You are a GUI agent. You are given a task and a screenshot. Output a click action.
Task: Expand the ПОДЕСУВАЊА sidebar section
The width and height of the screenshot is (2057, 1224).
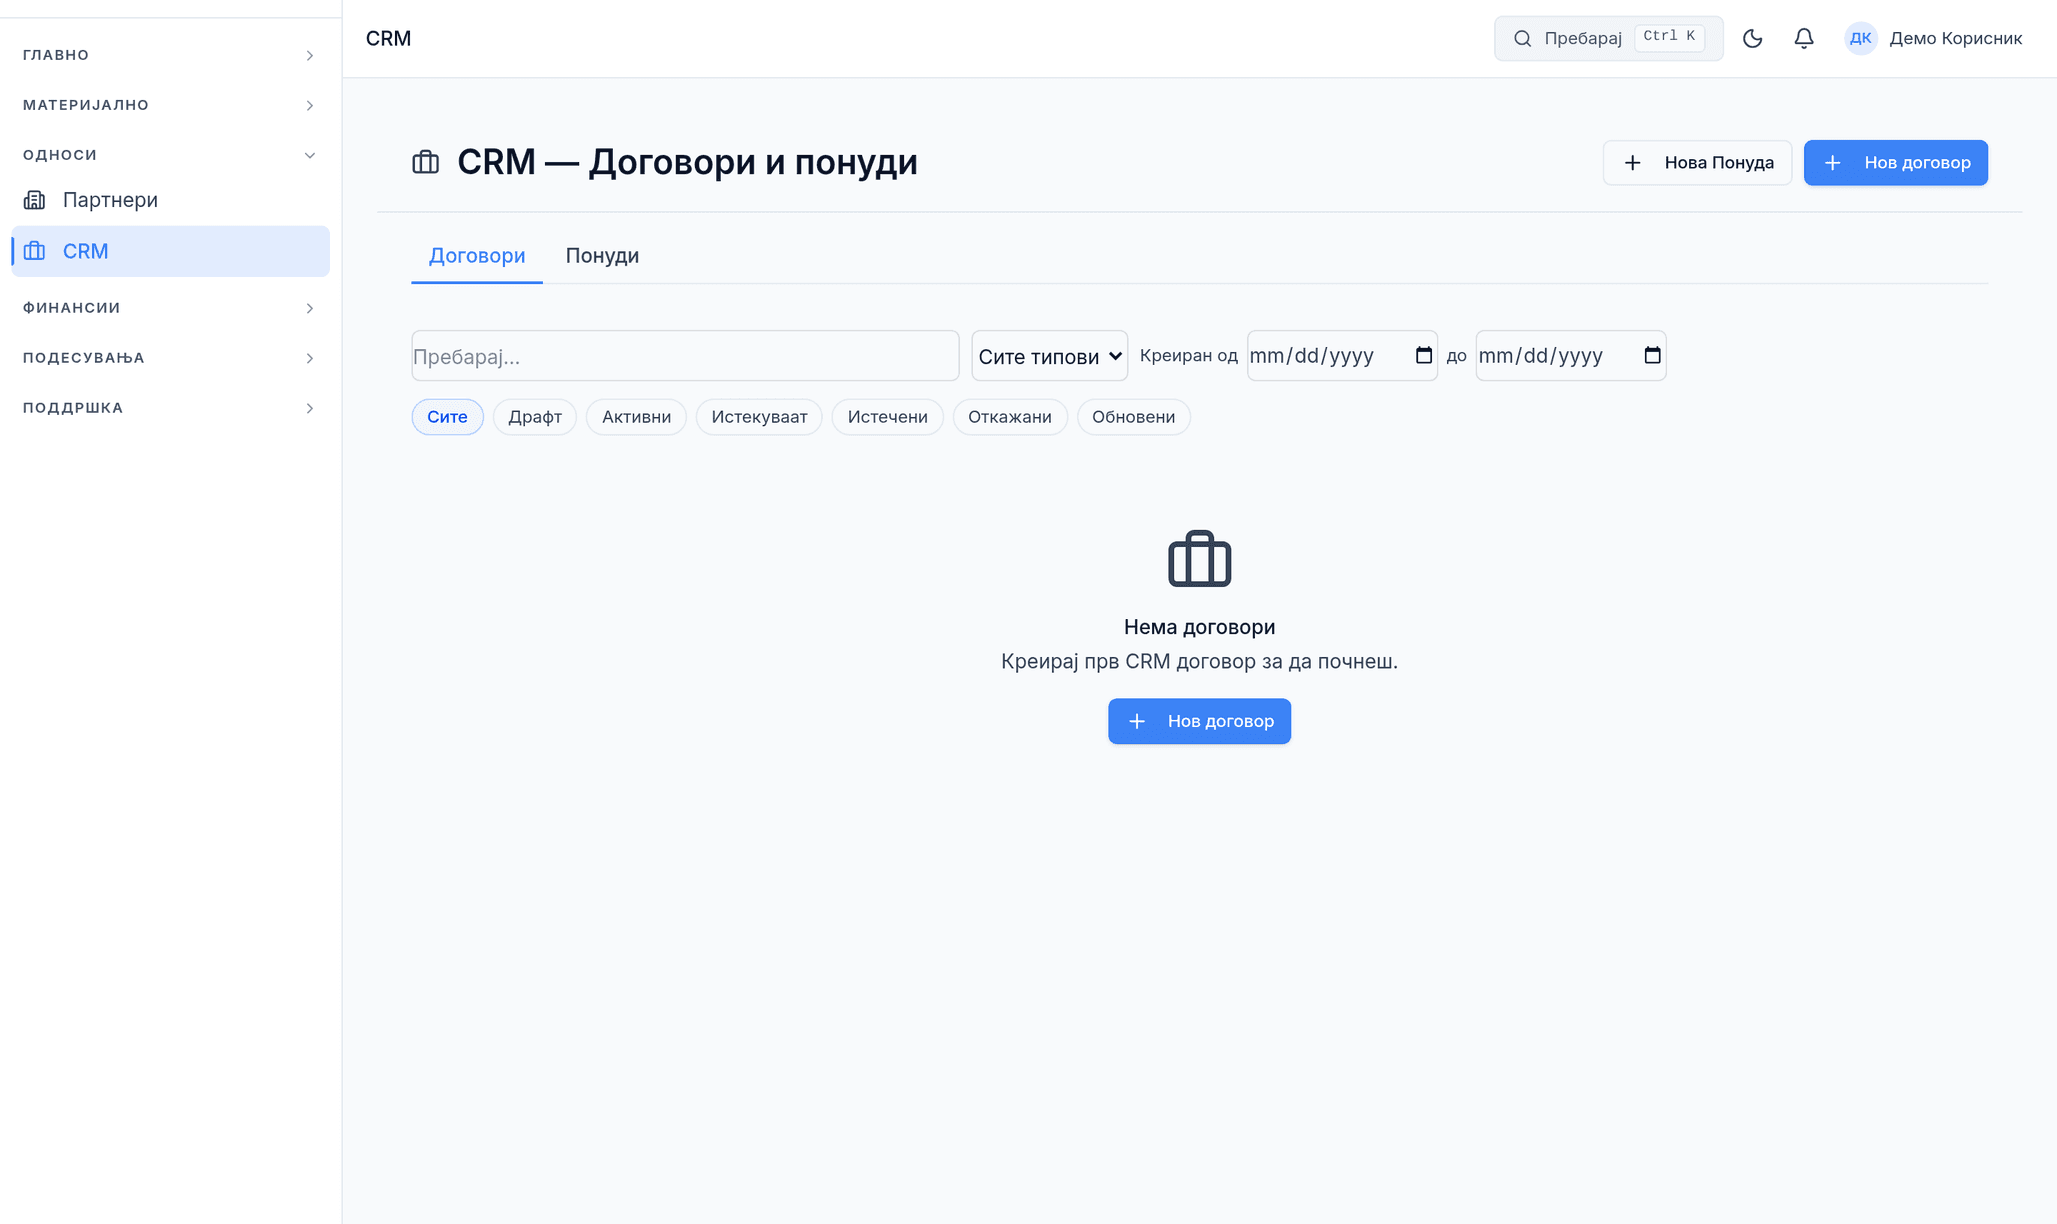click(170, 358)
